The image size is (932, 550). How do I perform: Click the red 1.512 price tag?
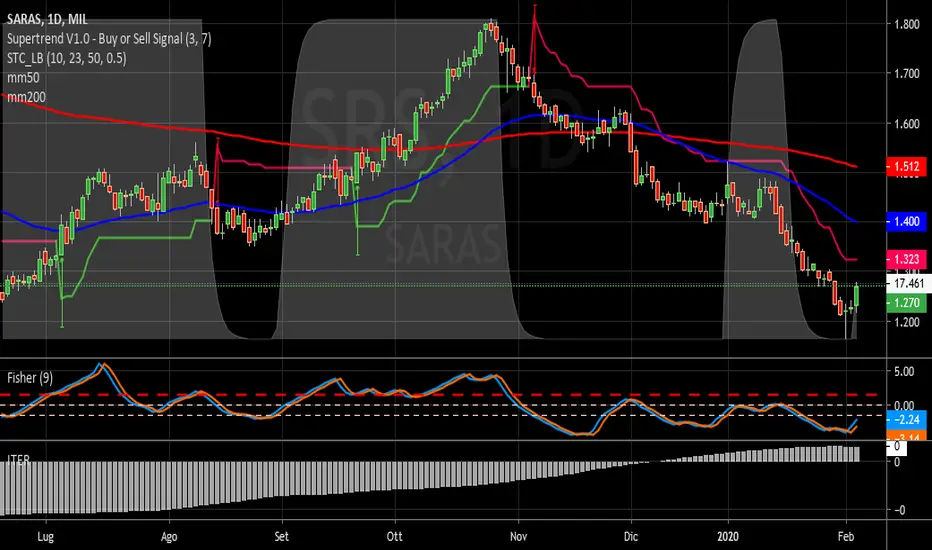click(906, 166)
